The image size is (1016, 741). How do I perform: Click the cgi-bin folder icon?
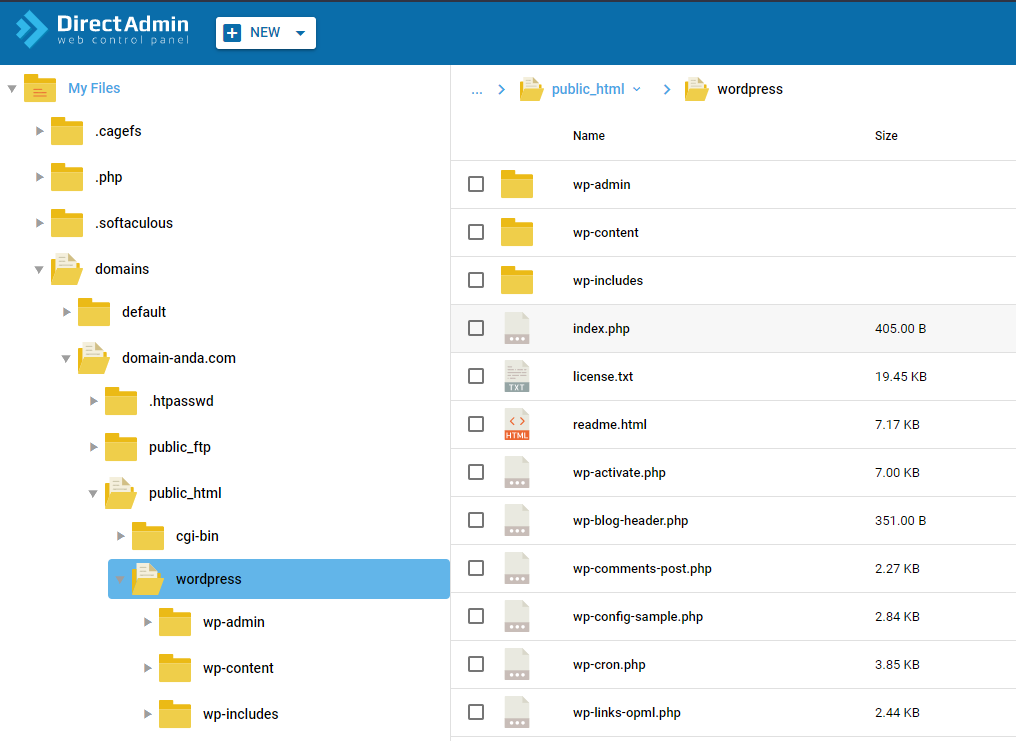point(148,536)
